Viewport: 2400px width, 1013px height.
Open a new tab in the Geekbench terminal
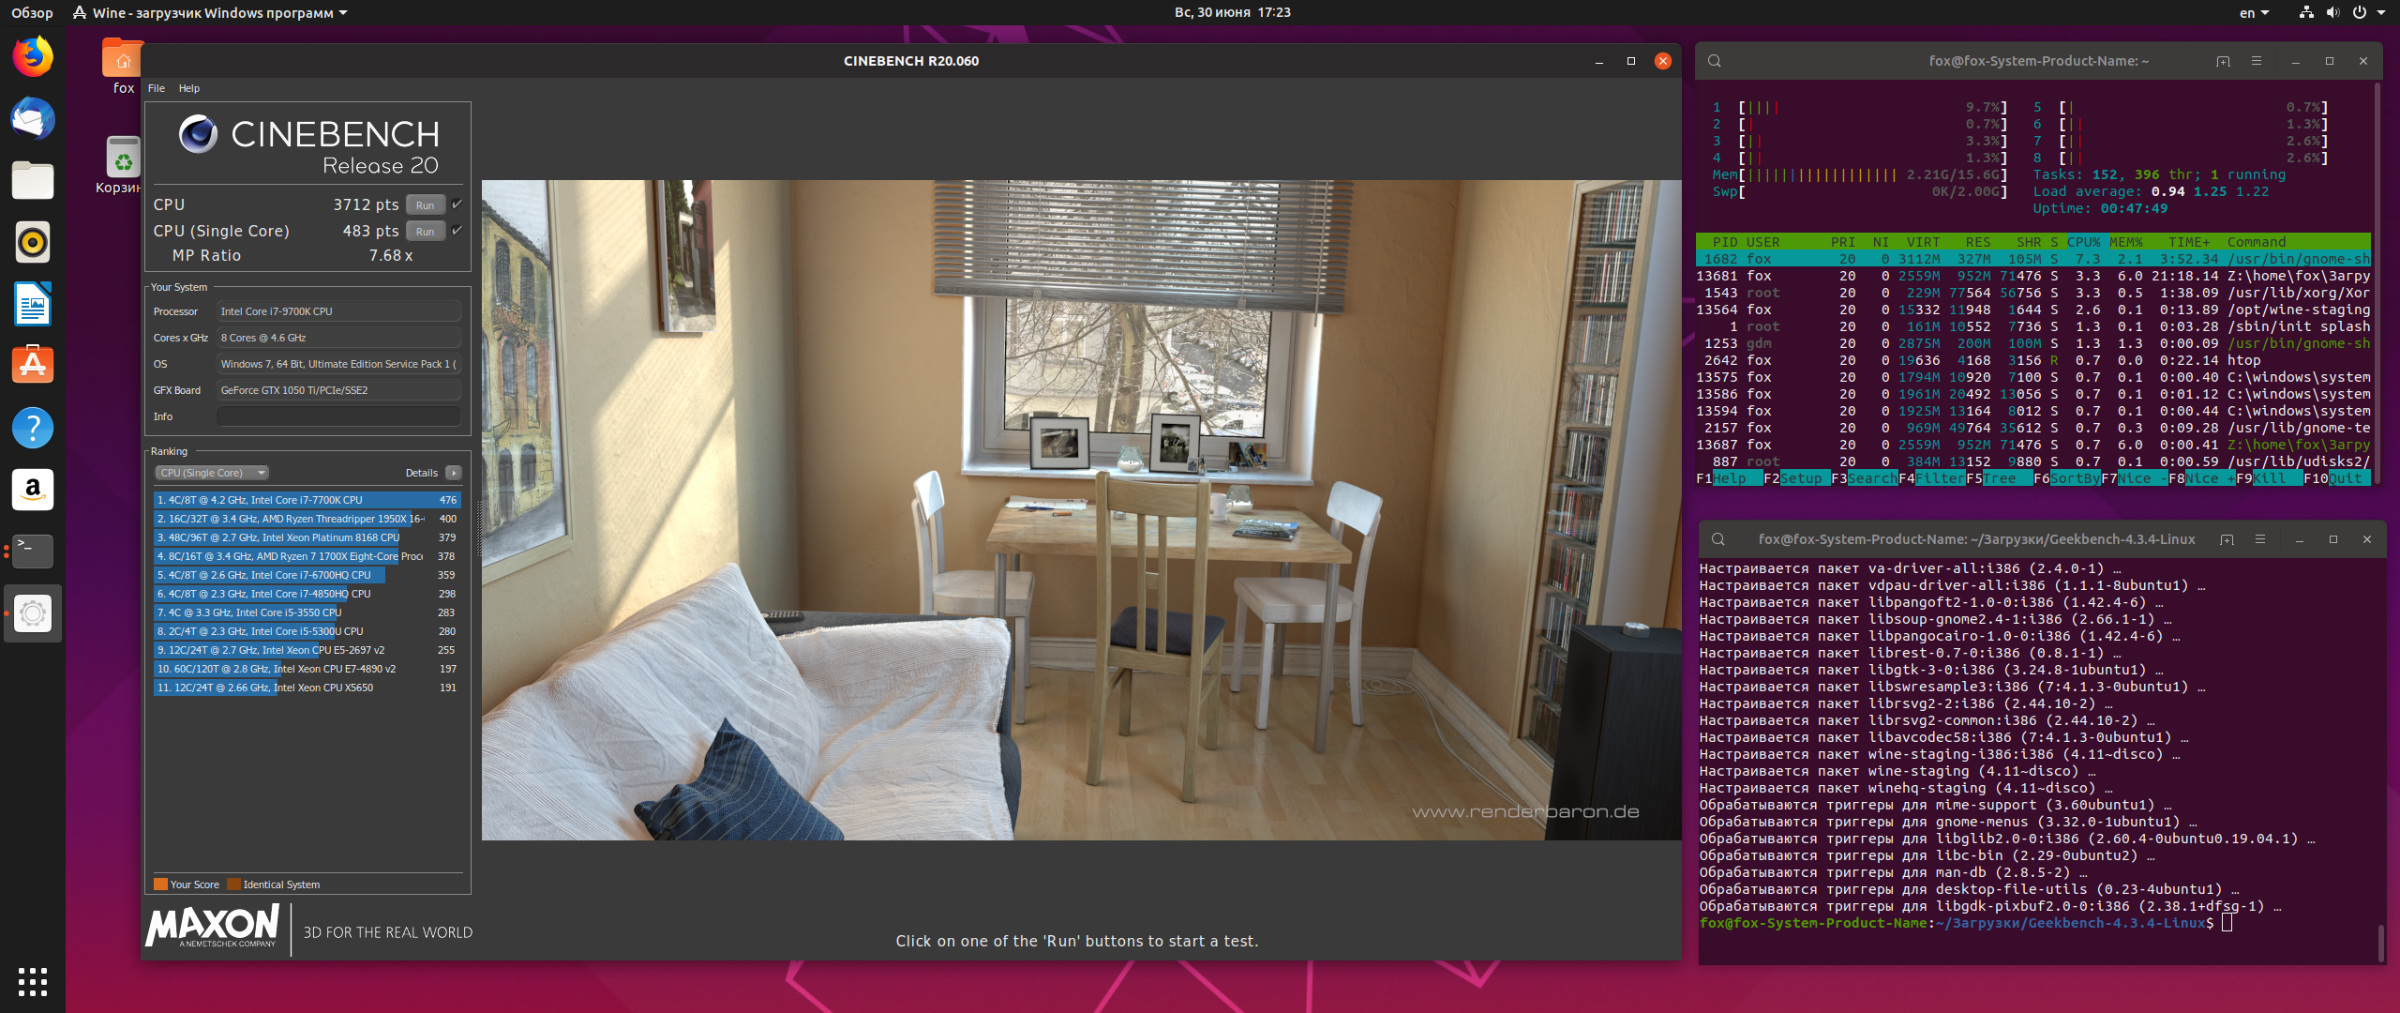(x=2227, y=539)
